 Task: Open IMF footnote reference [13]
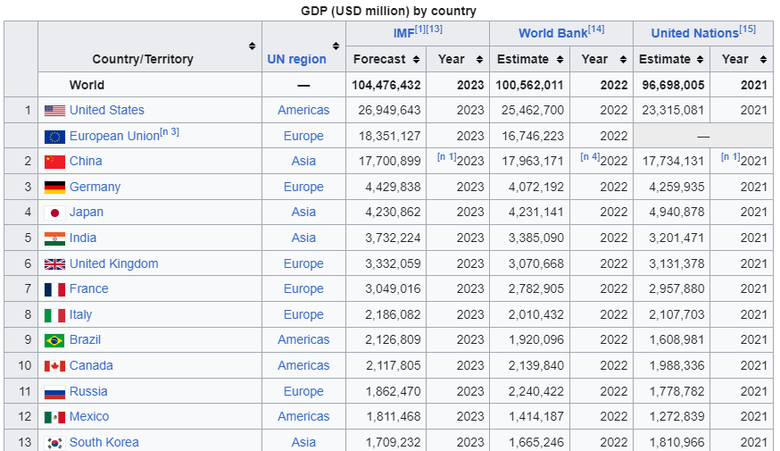[434, 29]
